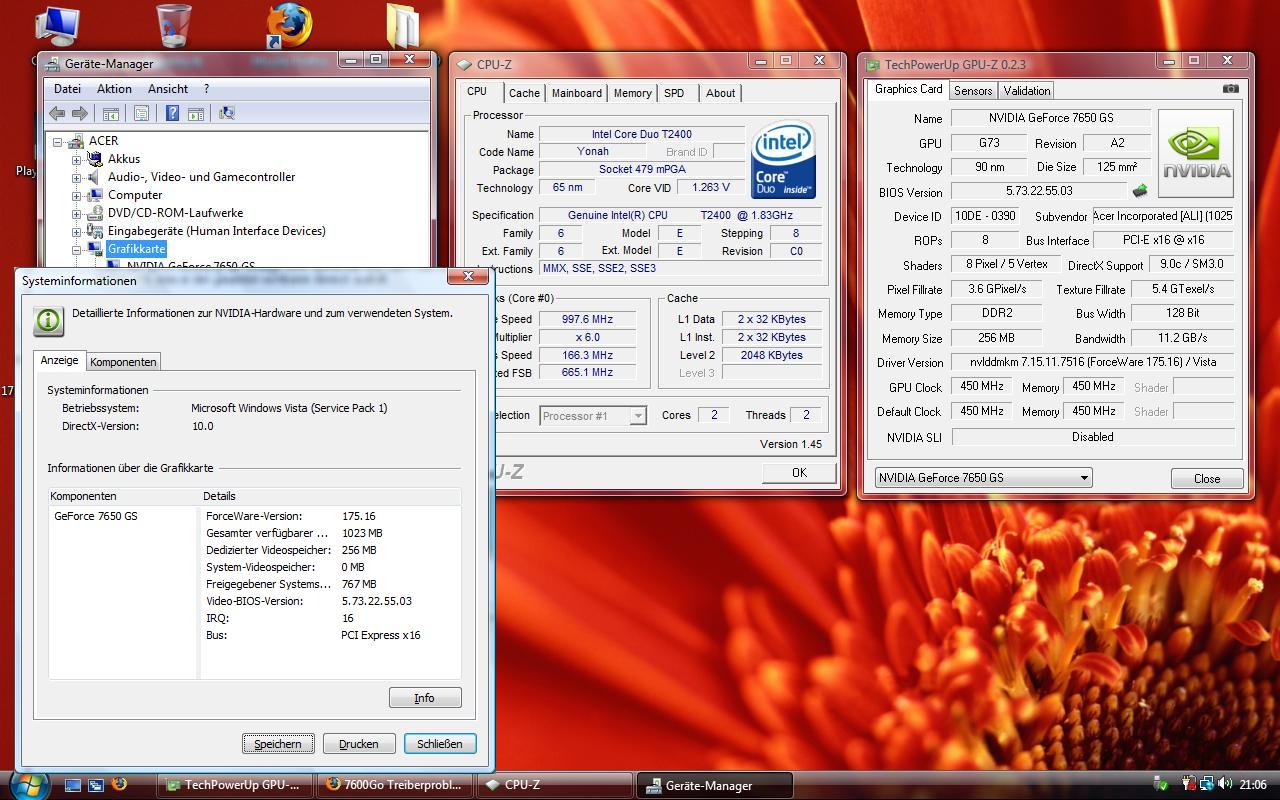Expand the Computer tree node
The width and height of the screenshot is (1280, 800).
76,195
